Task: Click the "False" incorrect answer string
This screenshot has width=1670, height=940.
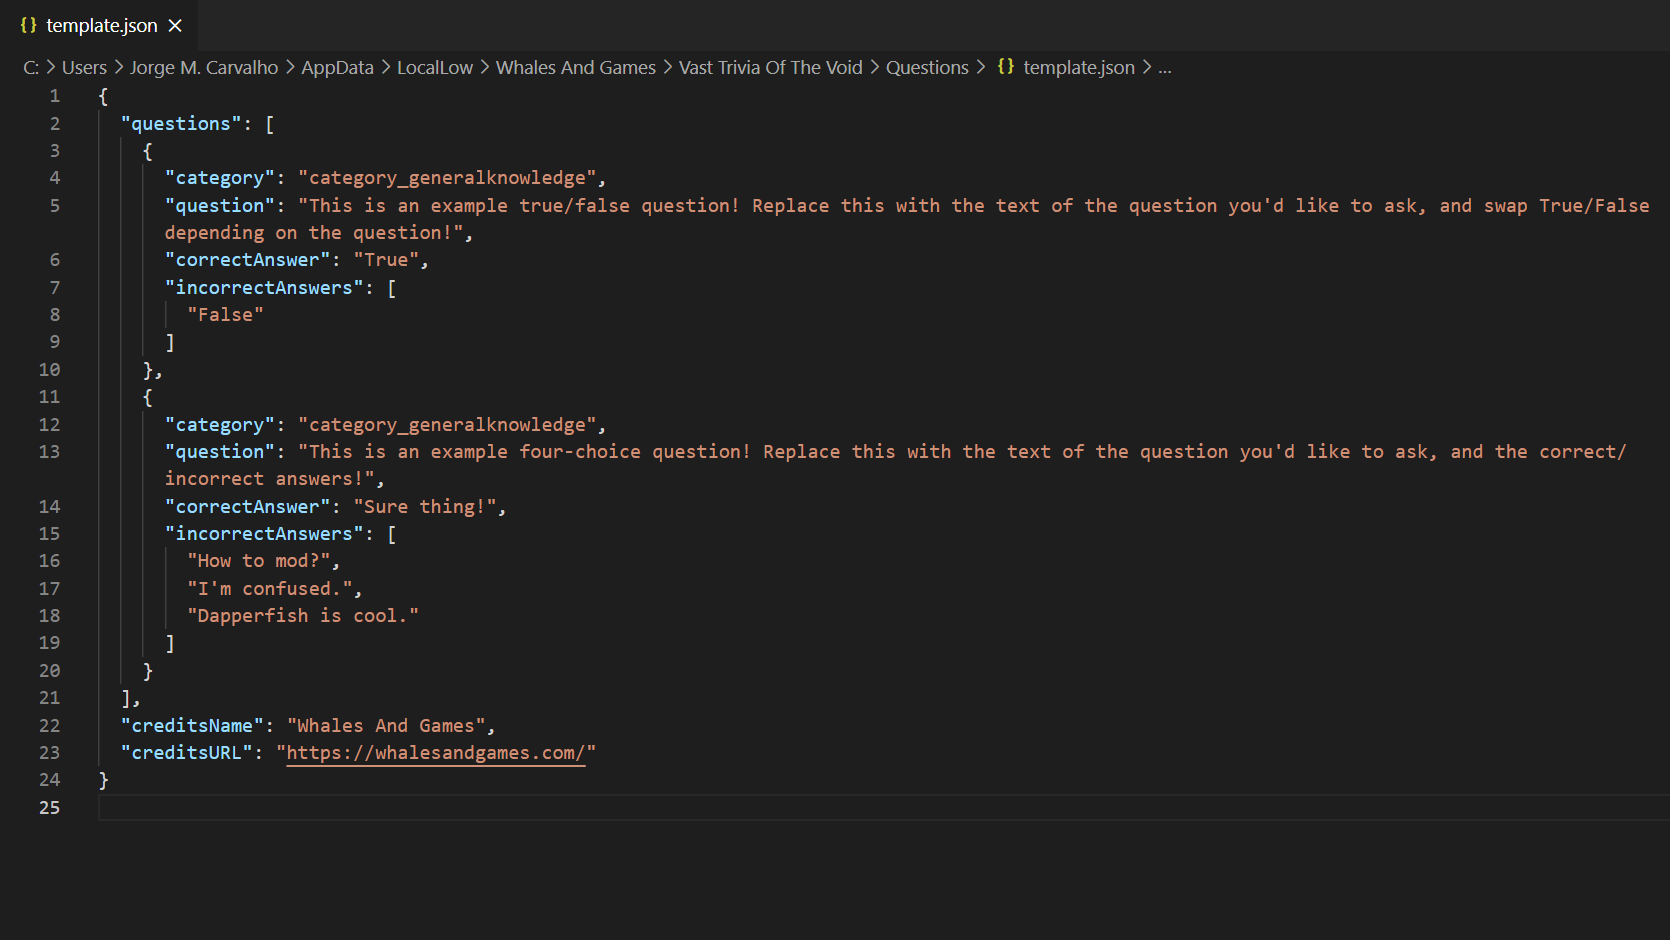Action: (x=226, y=315)
